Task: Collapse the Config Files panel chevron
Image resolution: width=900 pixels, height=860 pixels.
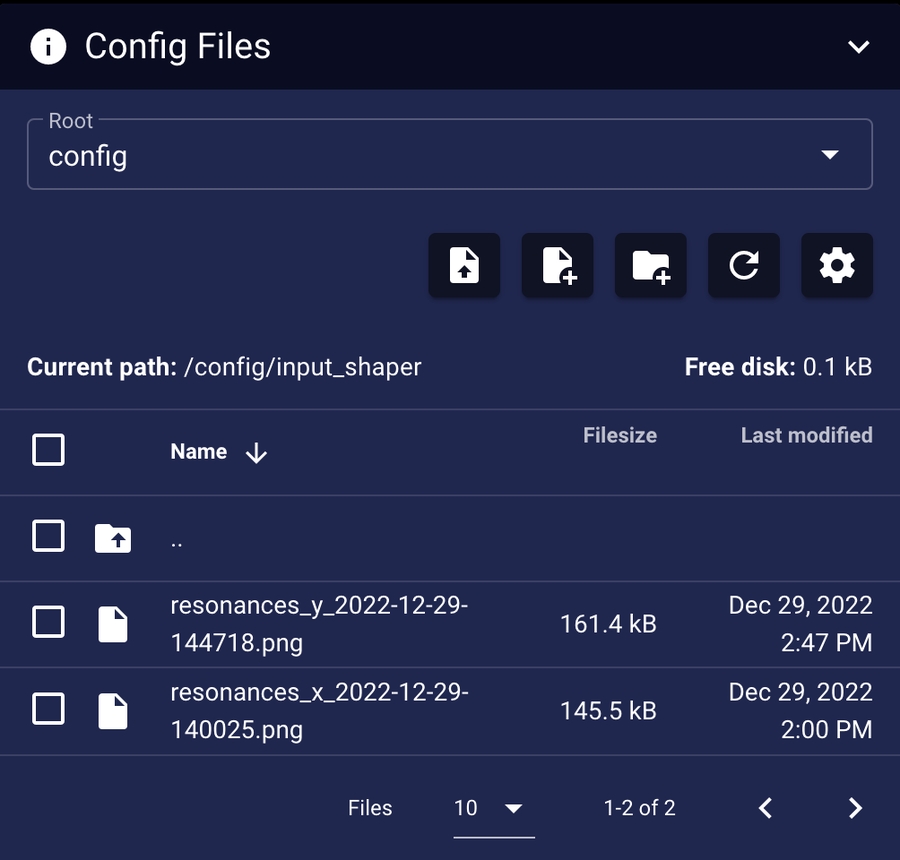Action: click(x=858, y=47)
